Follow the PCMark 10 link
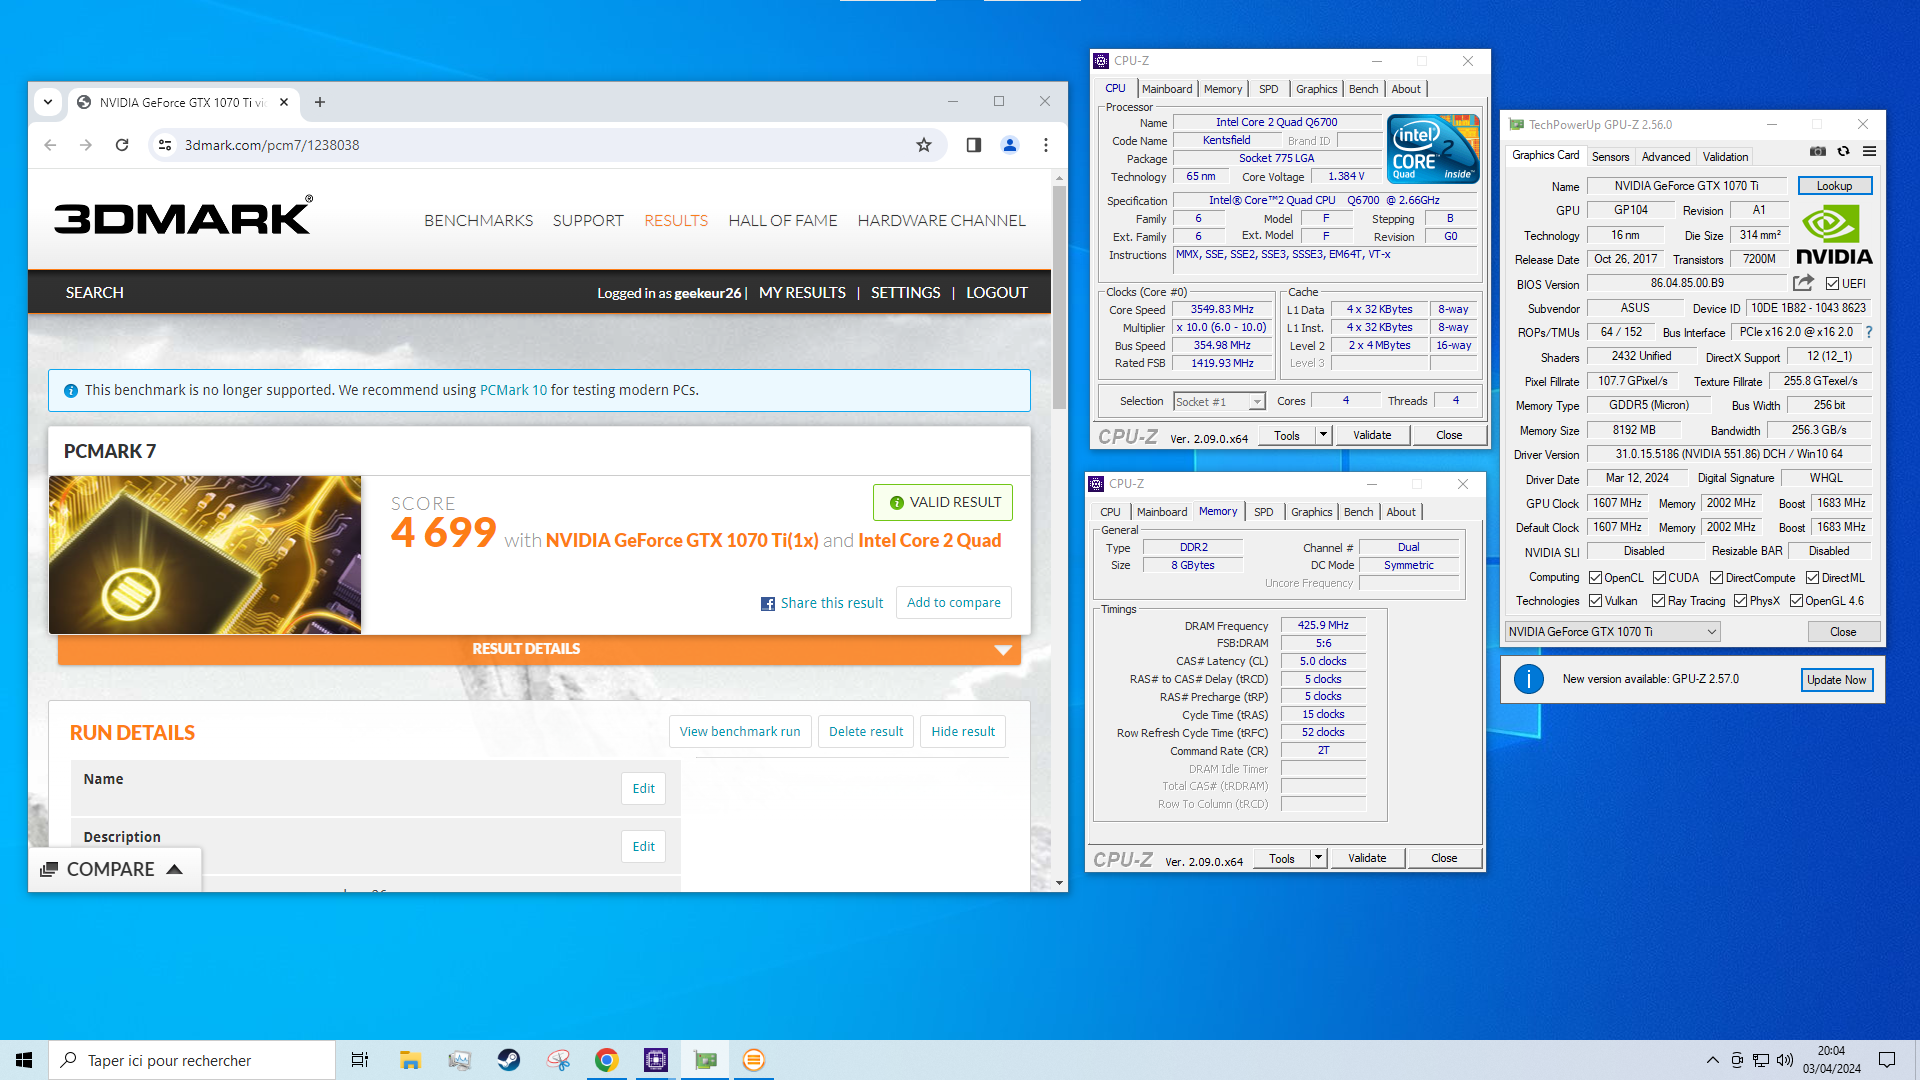The image size is (1920, 1080). pos(513,390)
